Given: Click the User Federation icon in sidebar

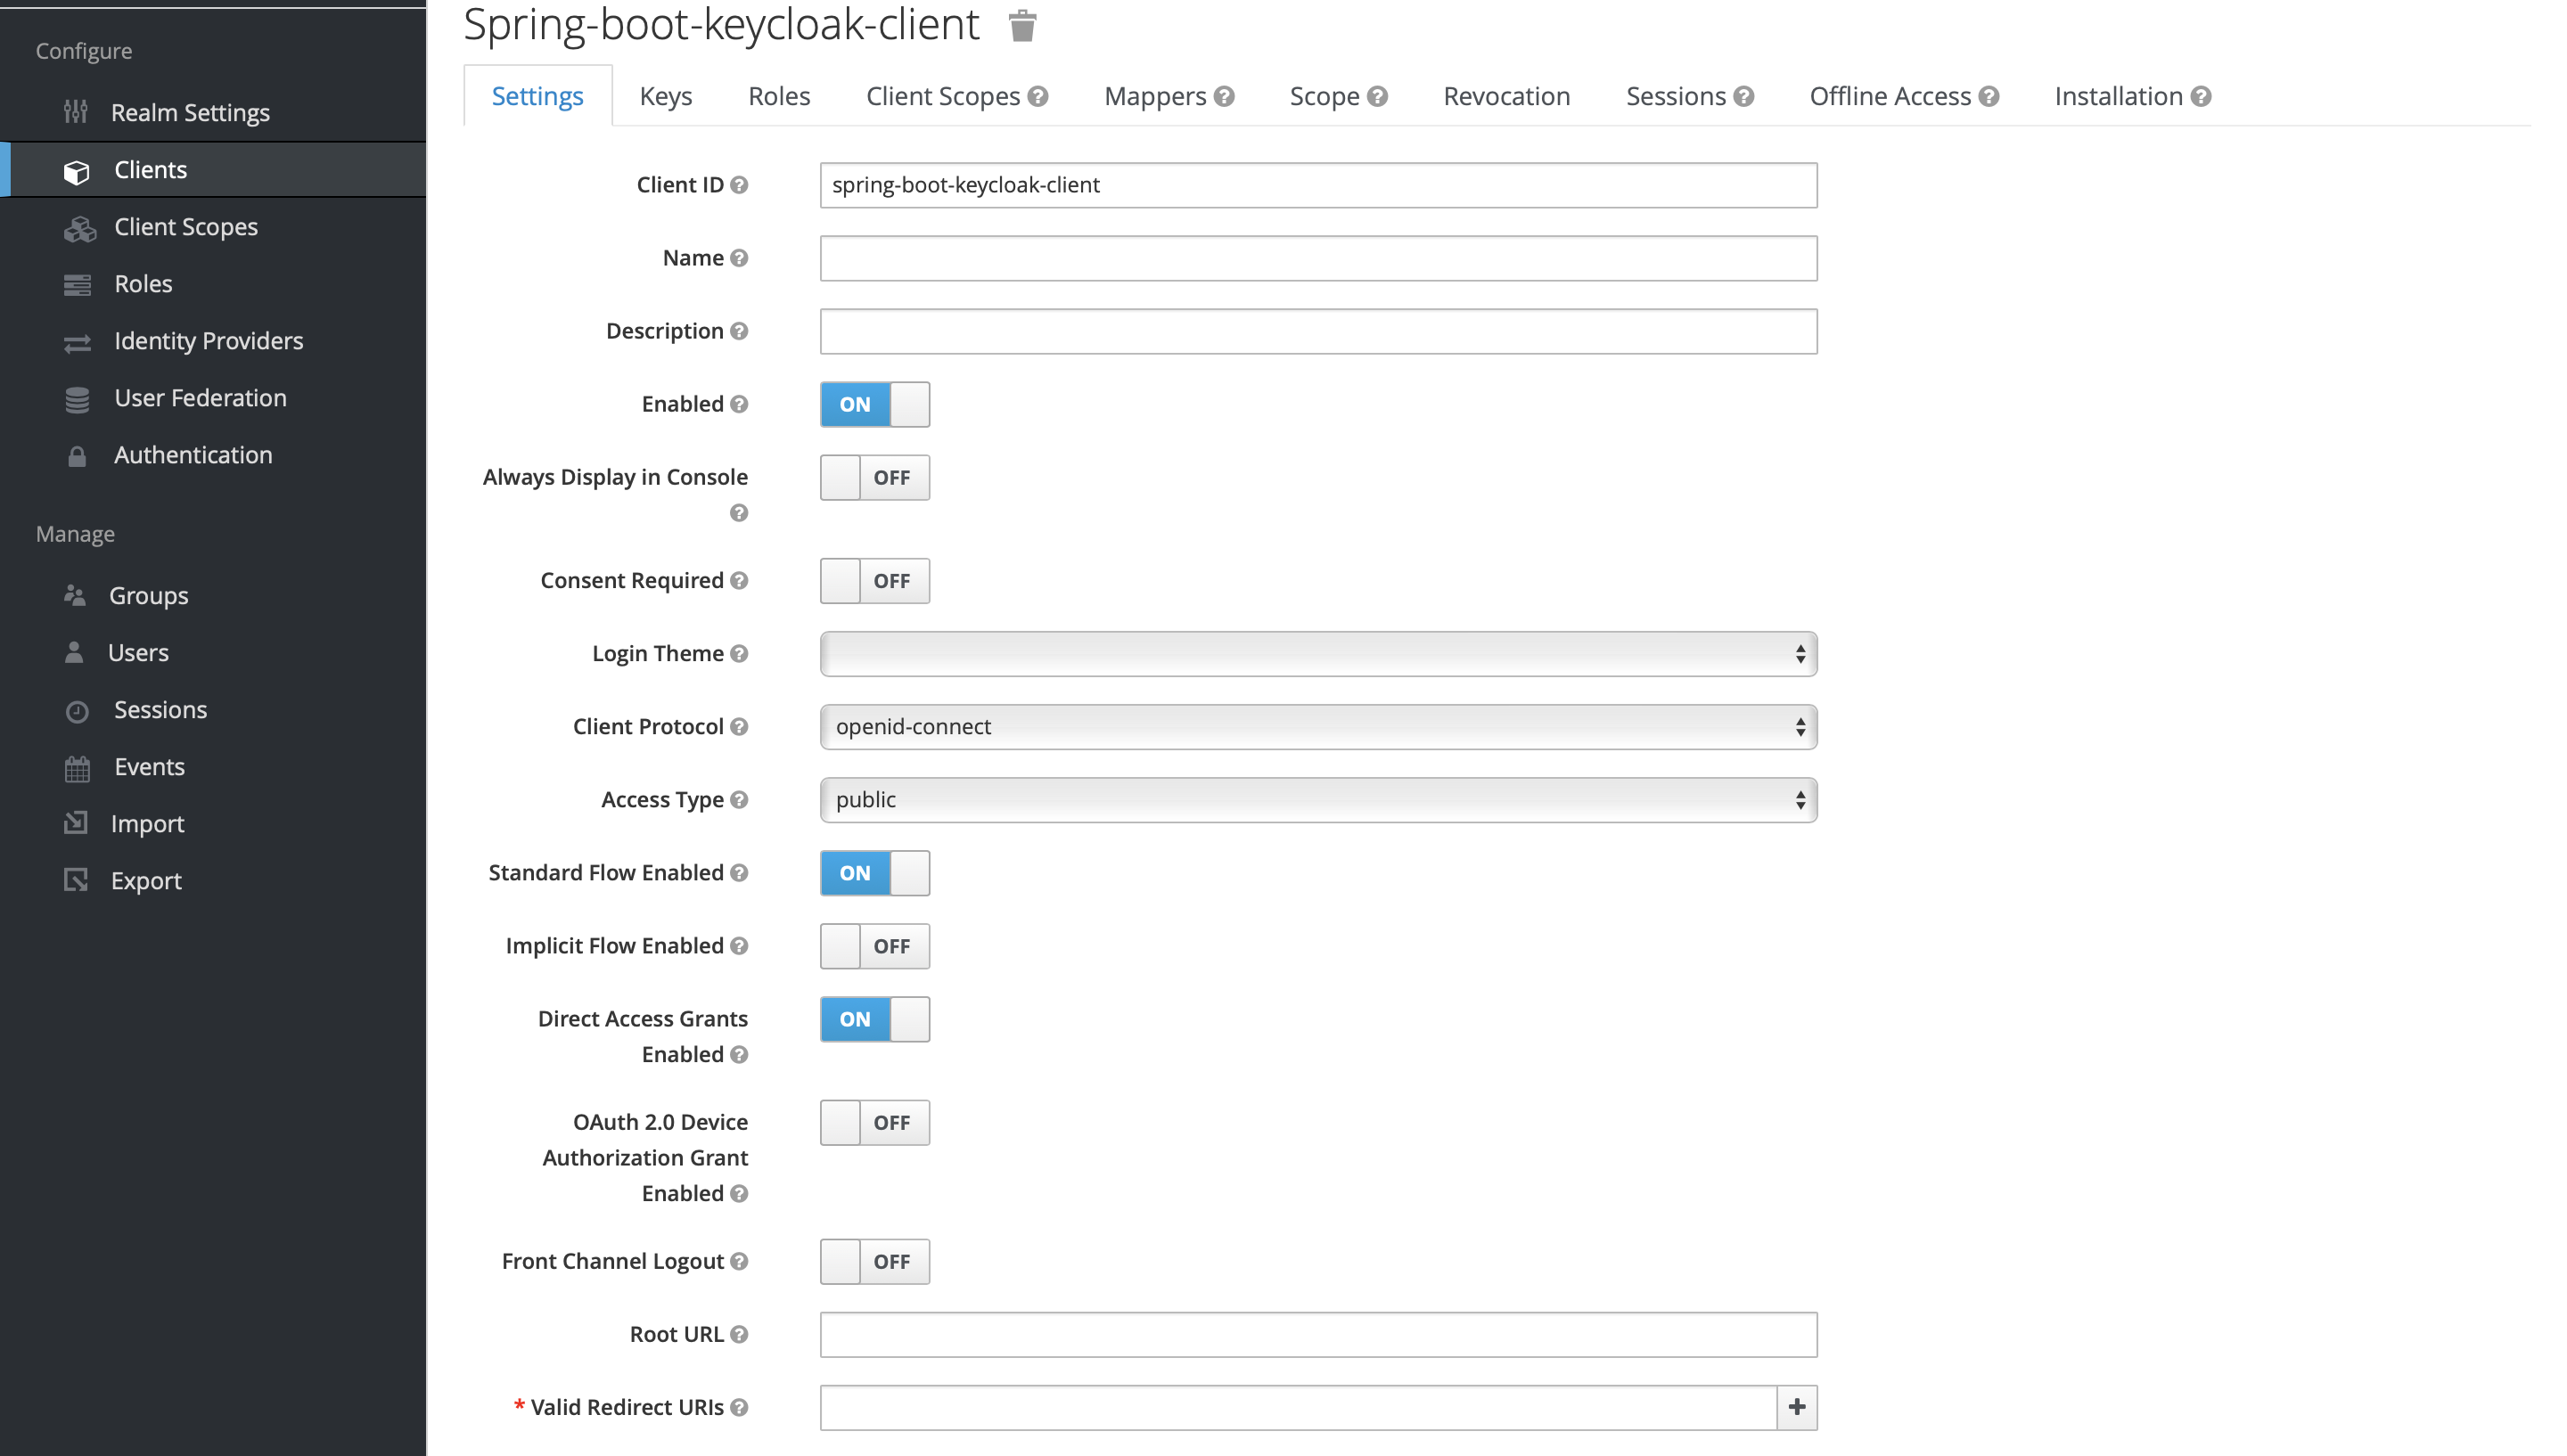Looking at the screenshot, I should point(78,397).
